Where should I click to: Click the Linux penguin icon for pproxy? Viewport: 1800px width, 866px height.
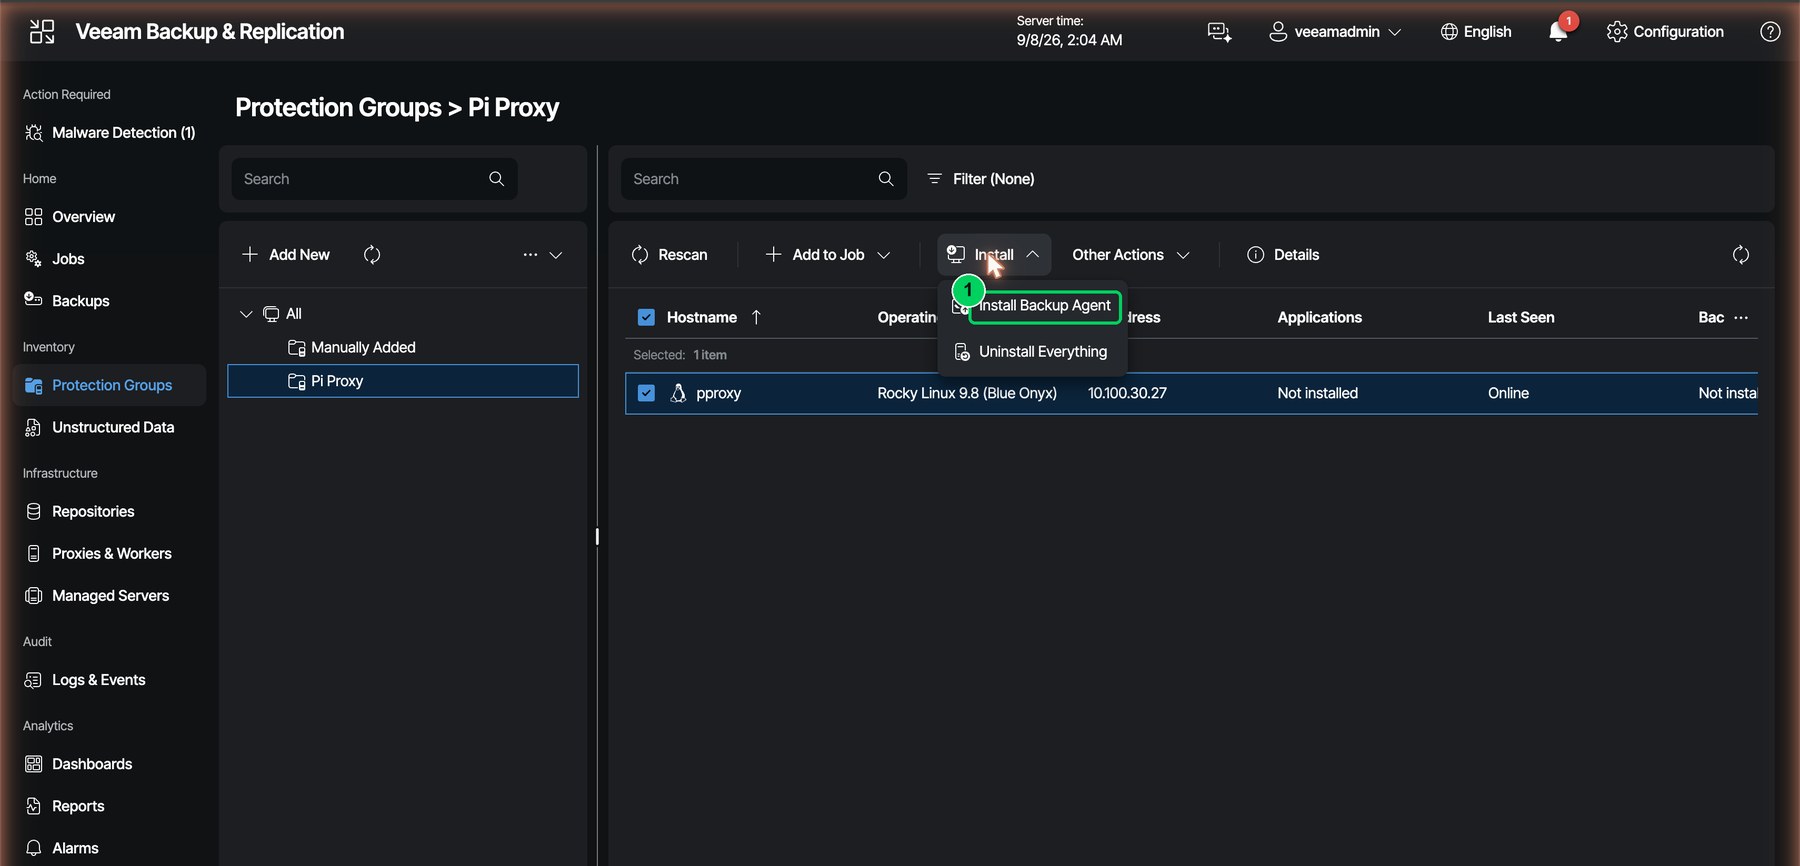click(x=678, y=394)
